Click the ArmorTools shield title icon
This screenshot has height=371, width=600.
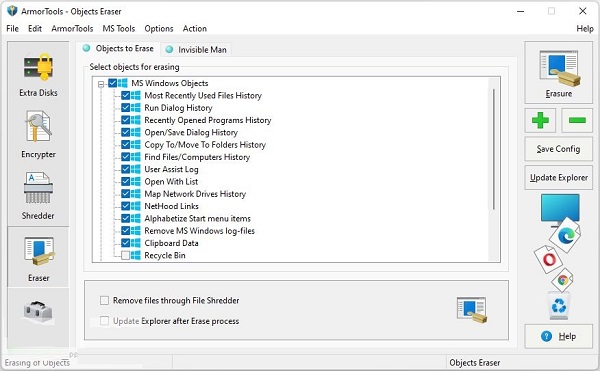click(12, 11)
